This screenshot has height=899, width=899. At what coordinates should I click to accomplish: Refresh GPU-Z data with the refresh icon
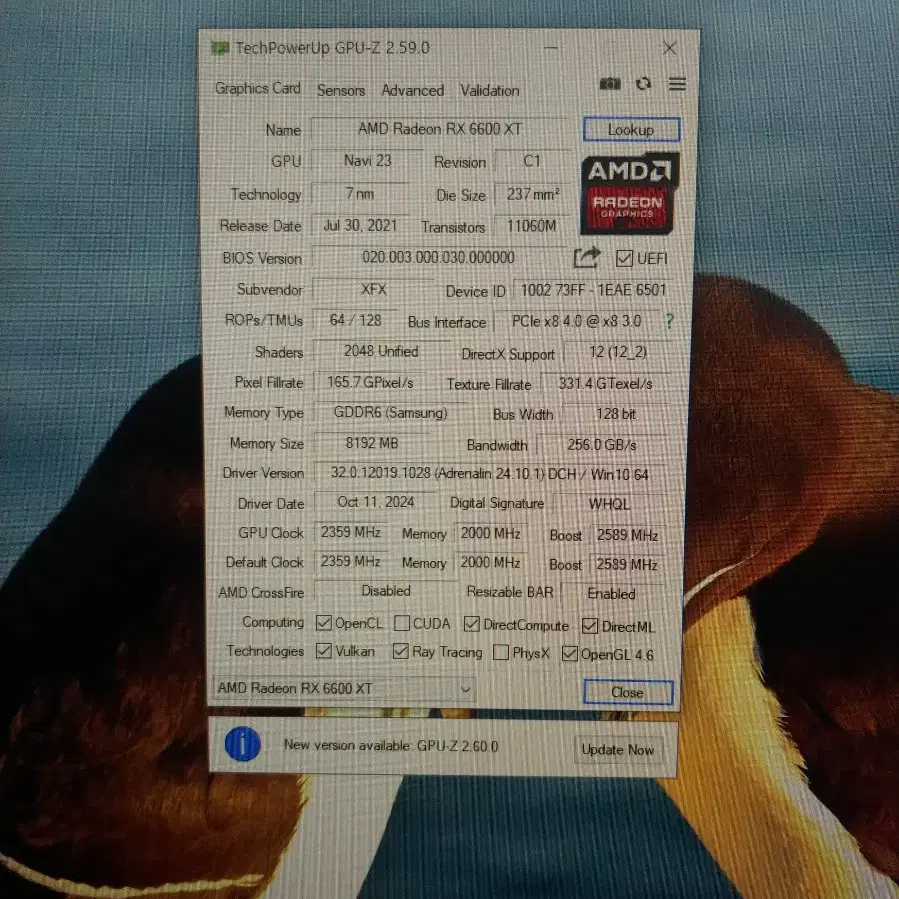pyautogui.click(x=643, y=84)
